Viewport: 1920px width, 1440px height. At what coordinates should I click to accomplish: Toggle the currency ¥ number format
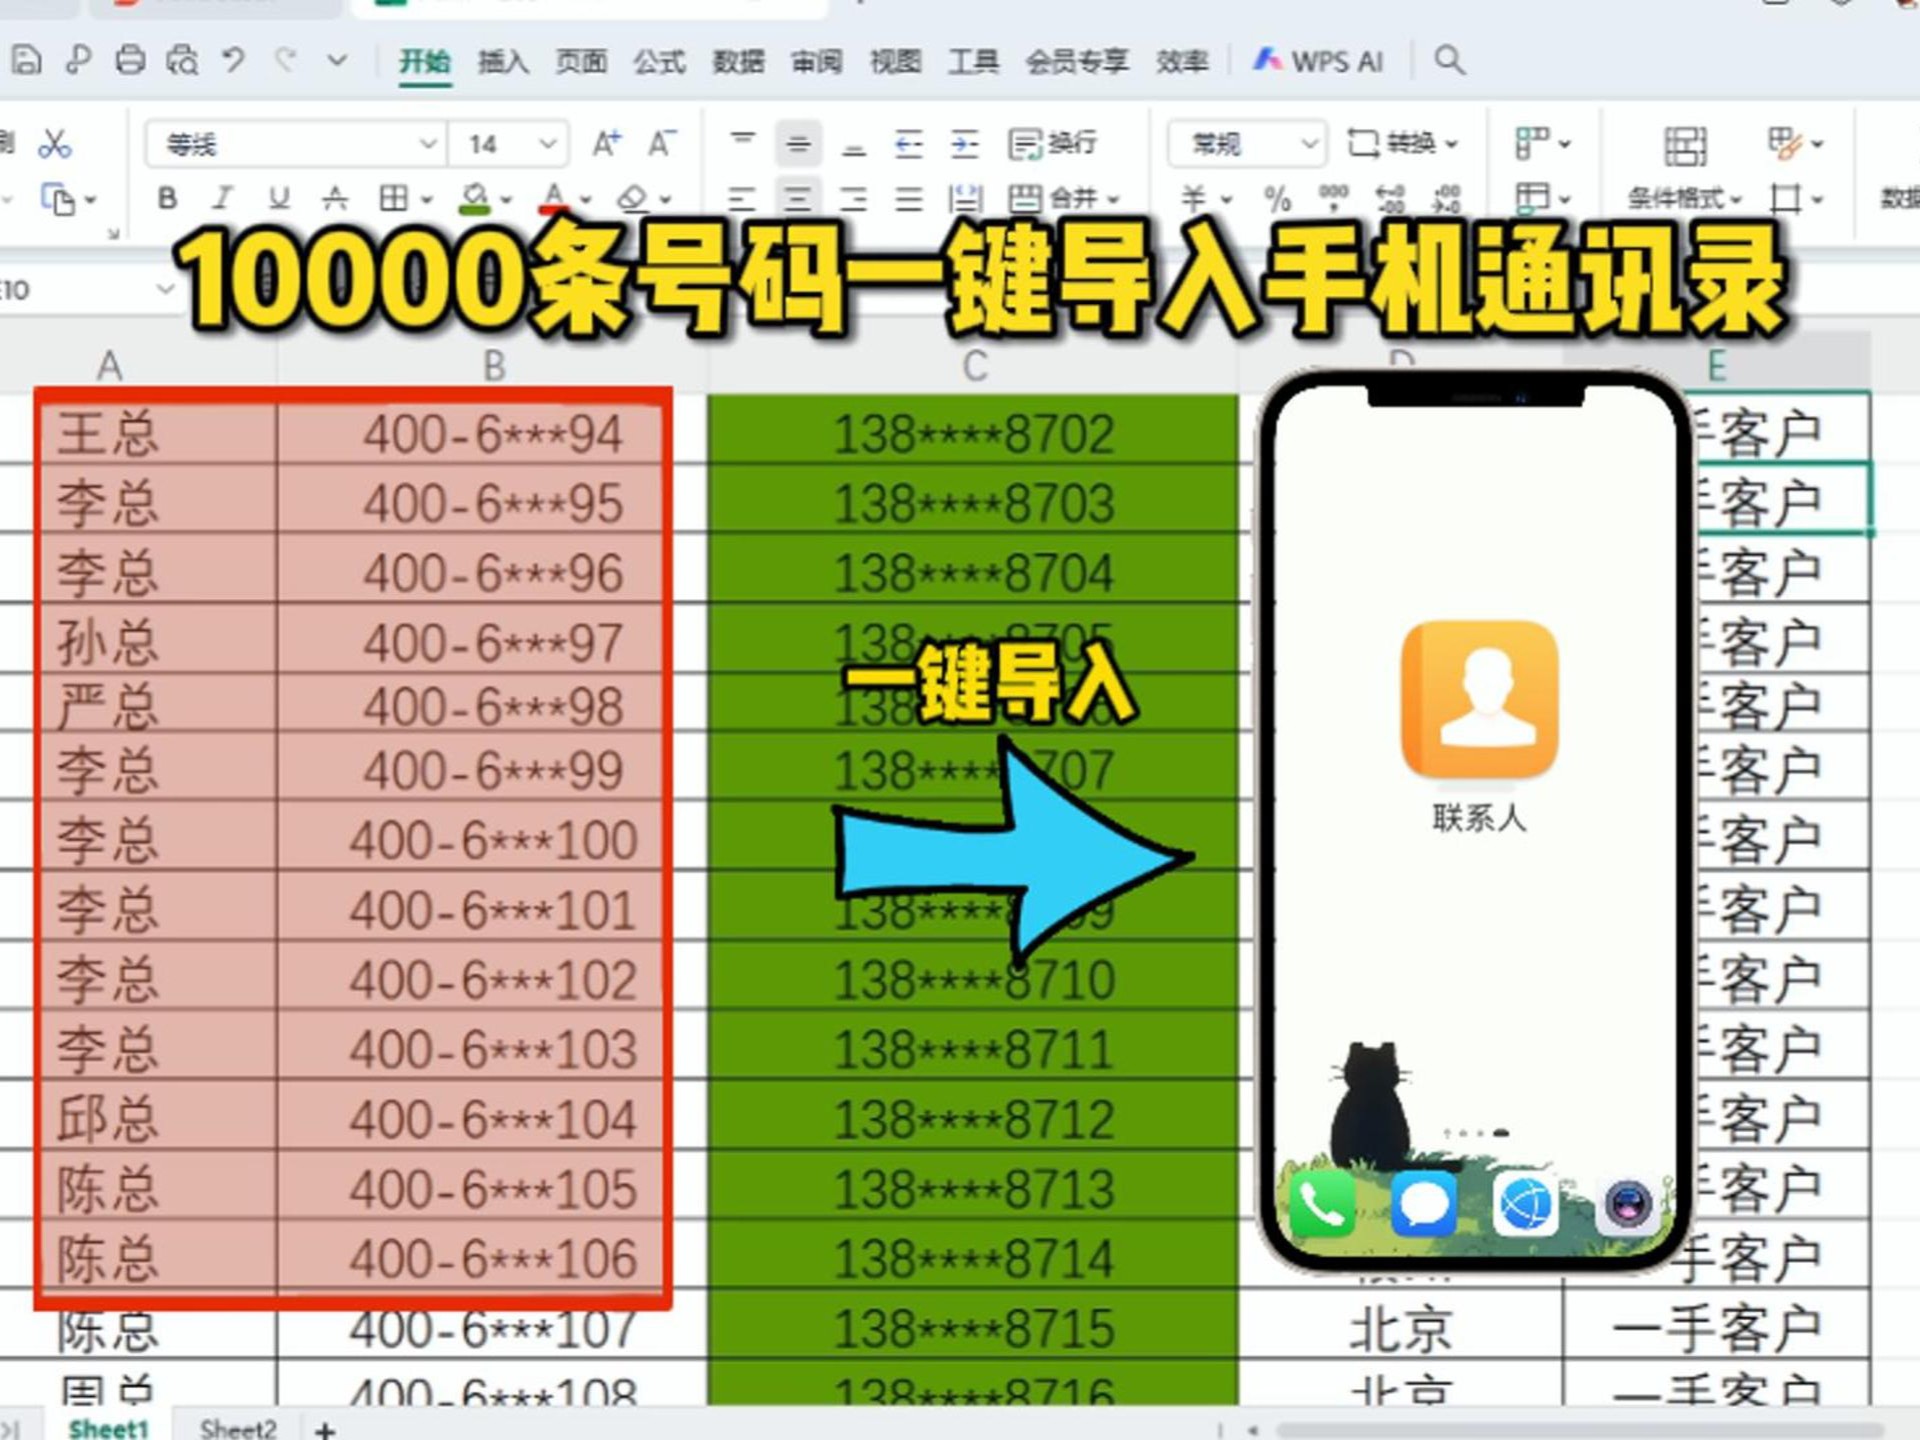point(1190,197)
